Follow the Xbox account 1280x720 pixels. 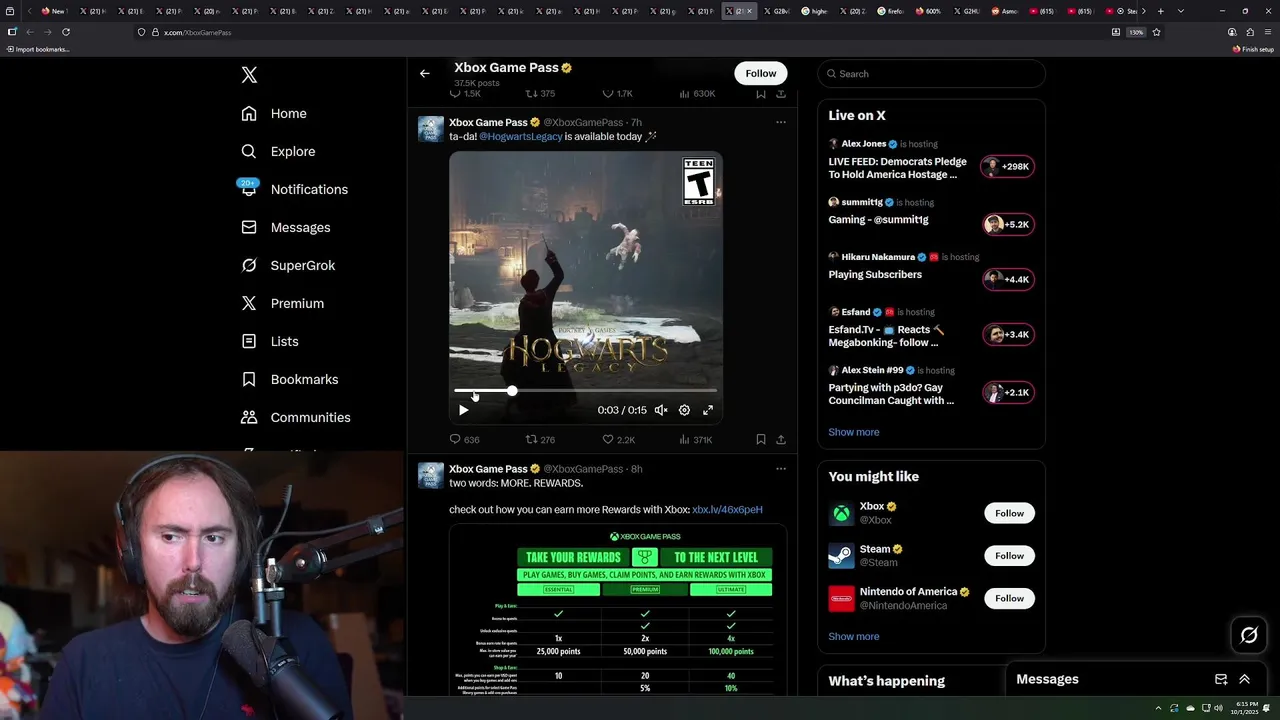pyautogui.click(x=1009, y=513)
